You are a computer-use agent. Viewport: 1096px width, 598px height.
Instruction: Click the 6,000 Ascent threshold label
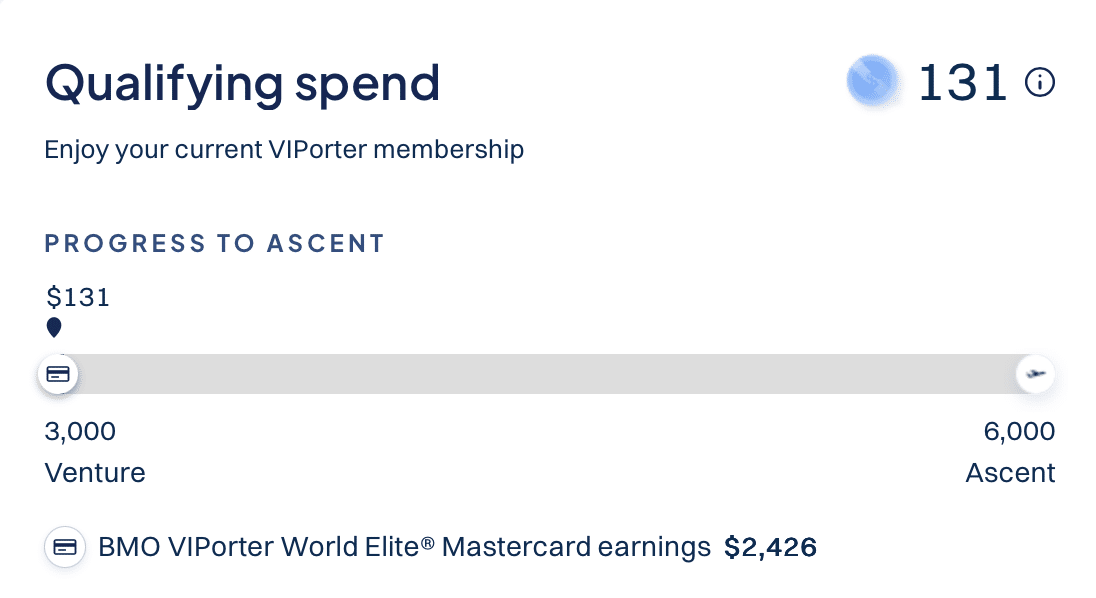(x=1017, y=431)
